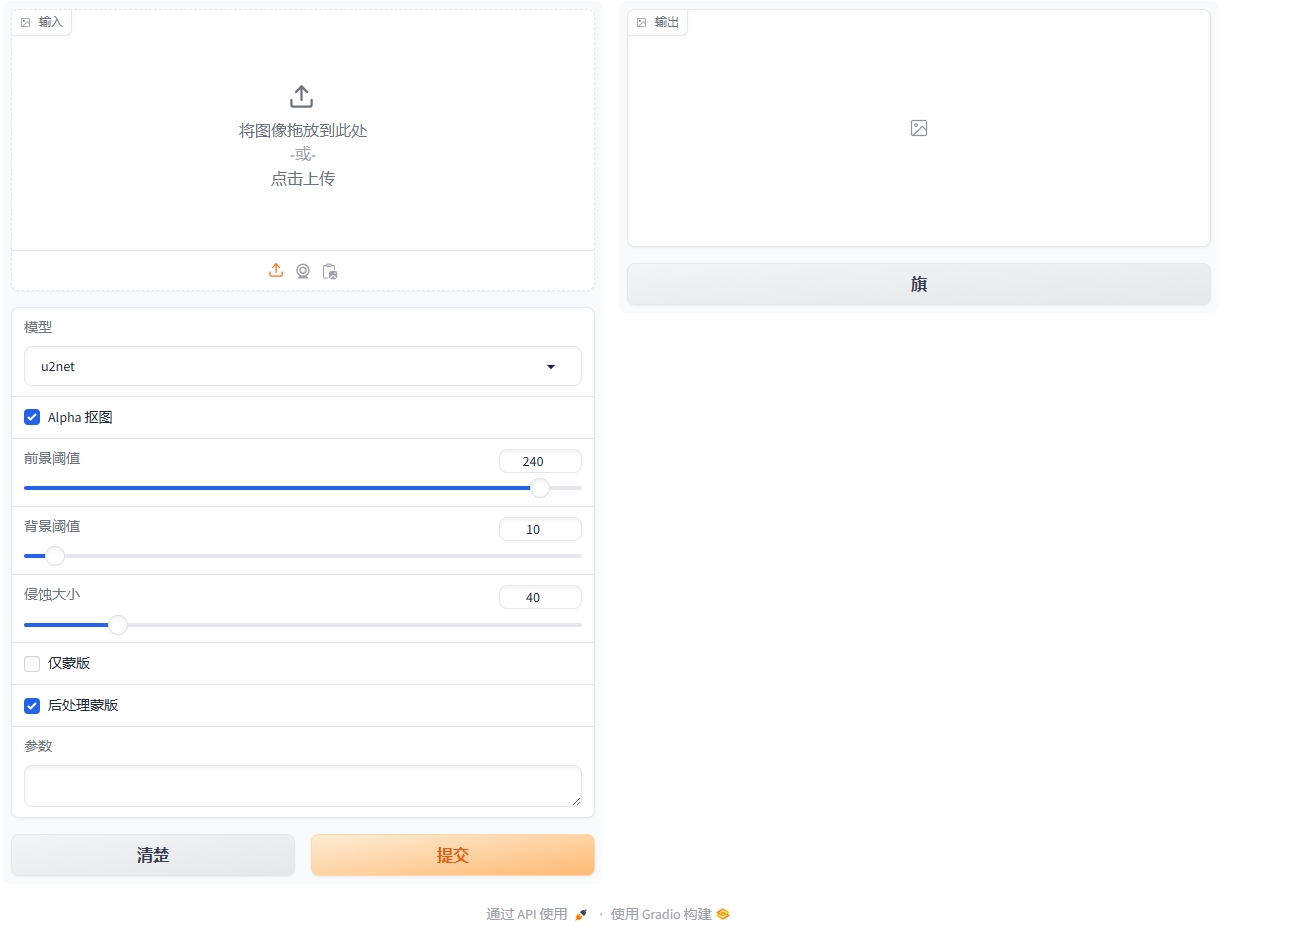Click the 清楚 clear button
Image resolution: width=1291 pixels, height=925 pixels.
[x=153, y=855]
